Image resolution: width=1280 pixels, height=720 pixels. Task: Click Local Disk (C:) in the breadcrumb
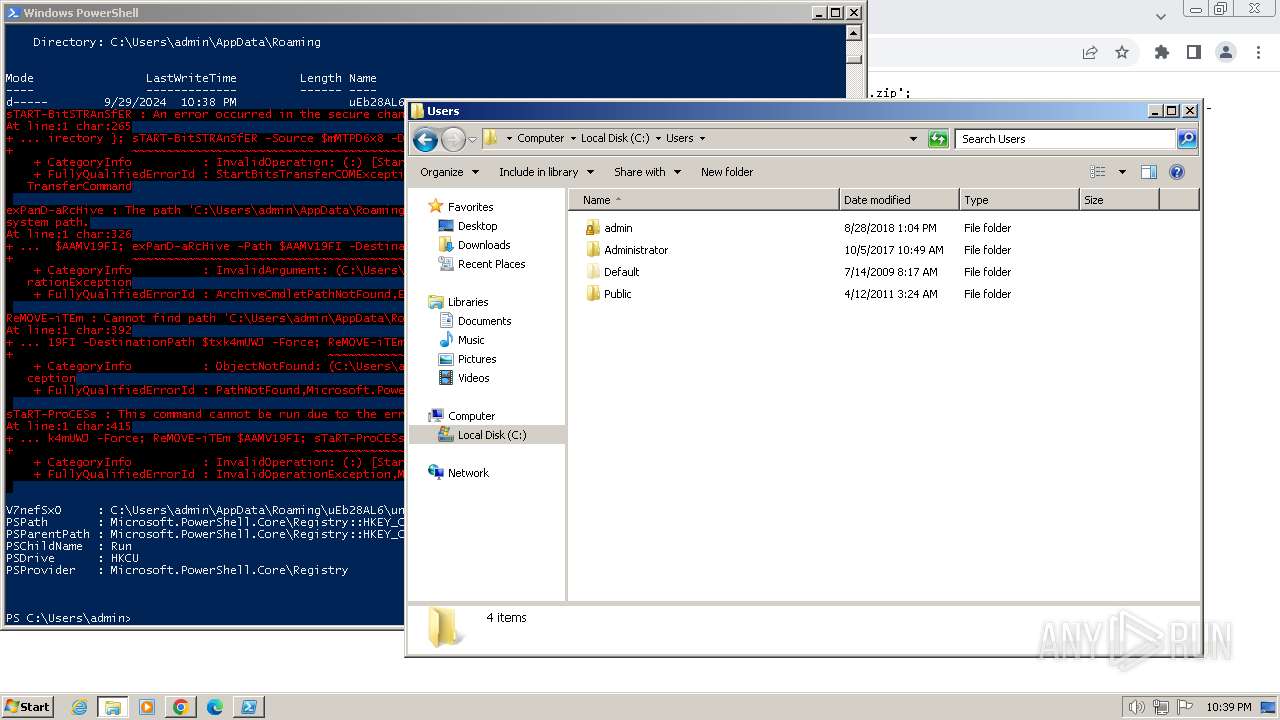tap(616, 139)
